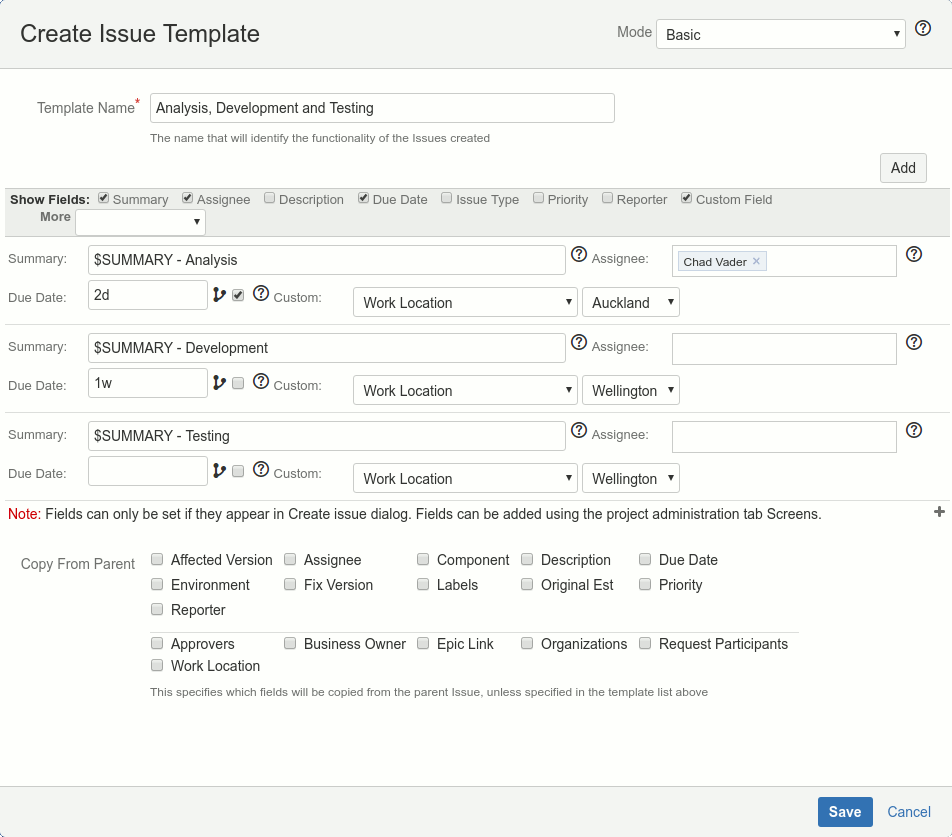Viewport: 952px width, 837px height.
Task: Enable Reporter show field checkbox
Action: (x=608, y=198)
